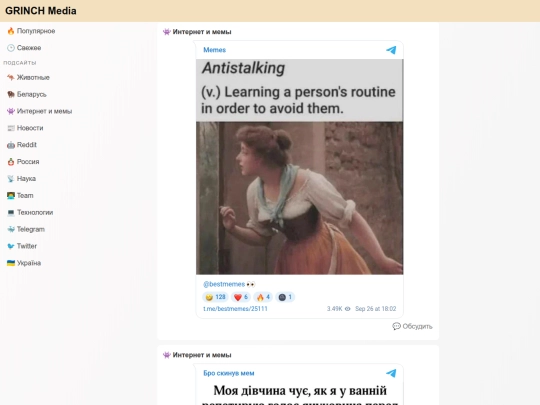Click the Моя дівчина чує meme text
Screen dimensions: 540x405
tap(300, 394)
